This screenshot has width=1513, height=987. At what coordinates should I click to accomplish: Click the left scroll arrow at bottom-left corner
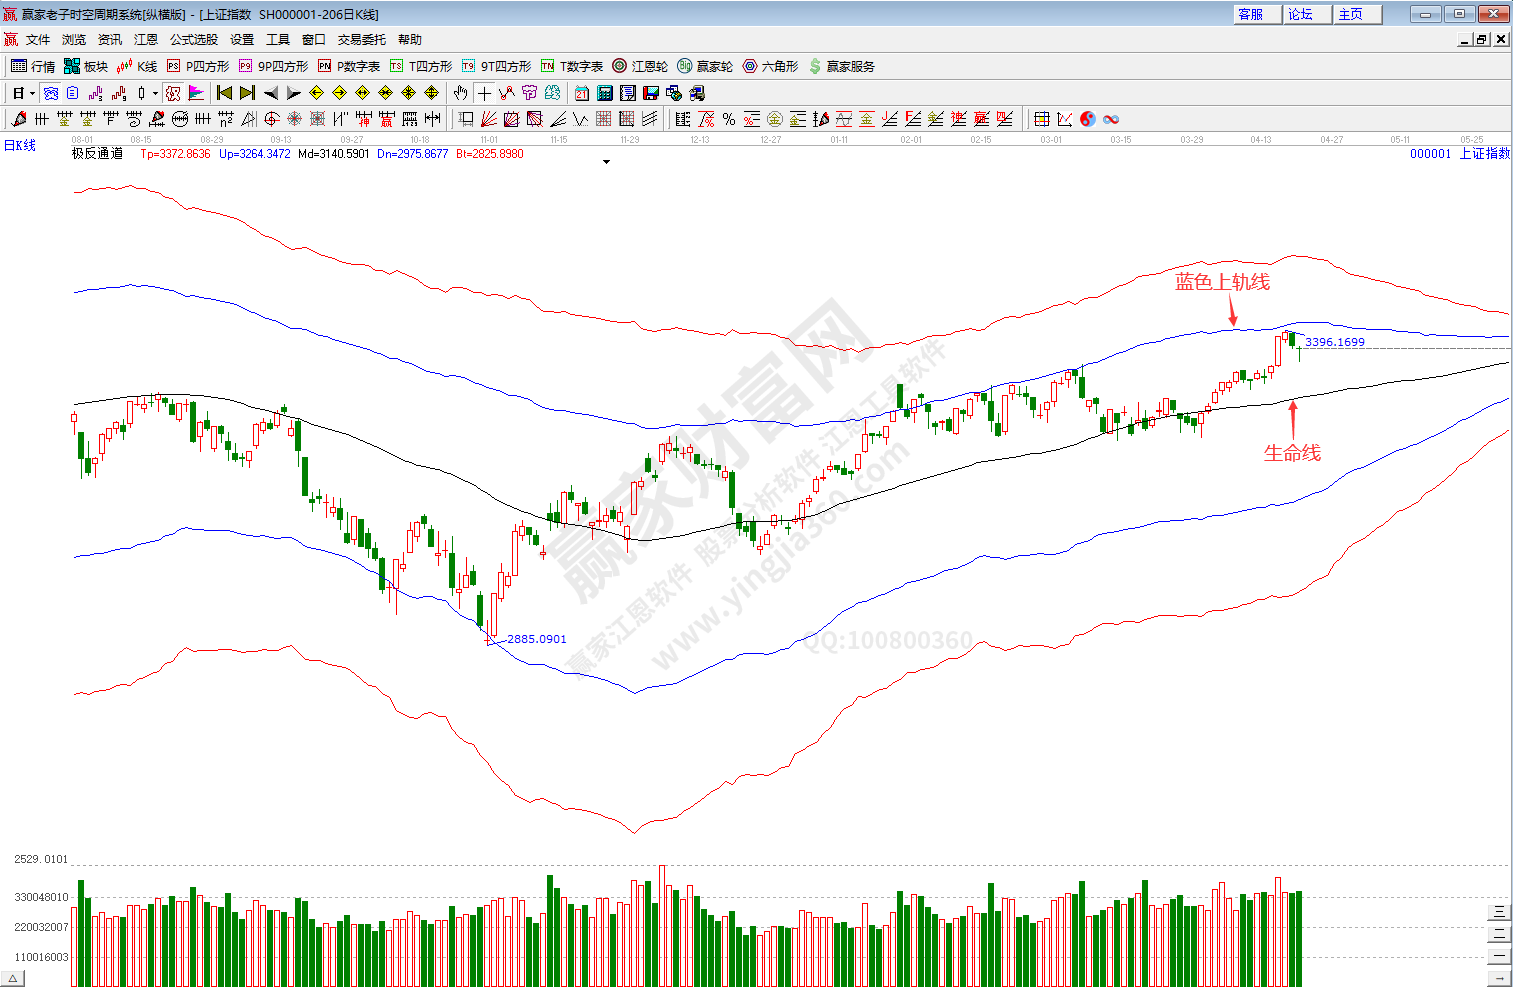[13, 978]
